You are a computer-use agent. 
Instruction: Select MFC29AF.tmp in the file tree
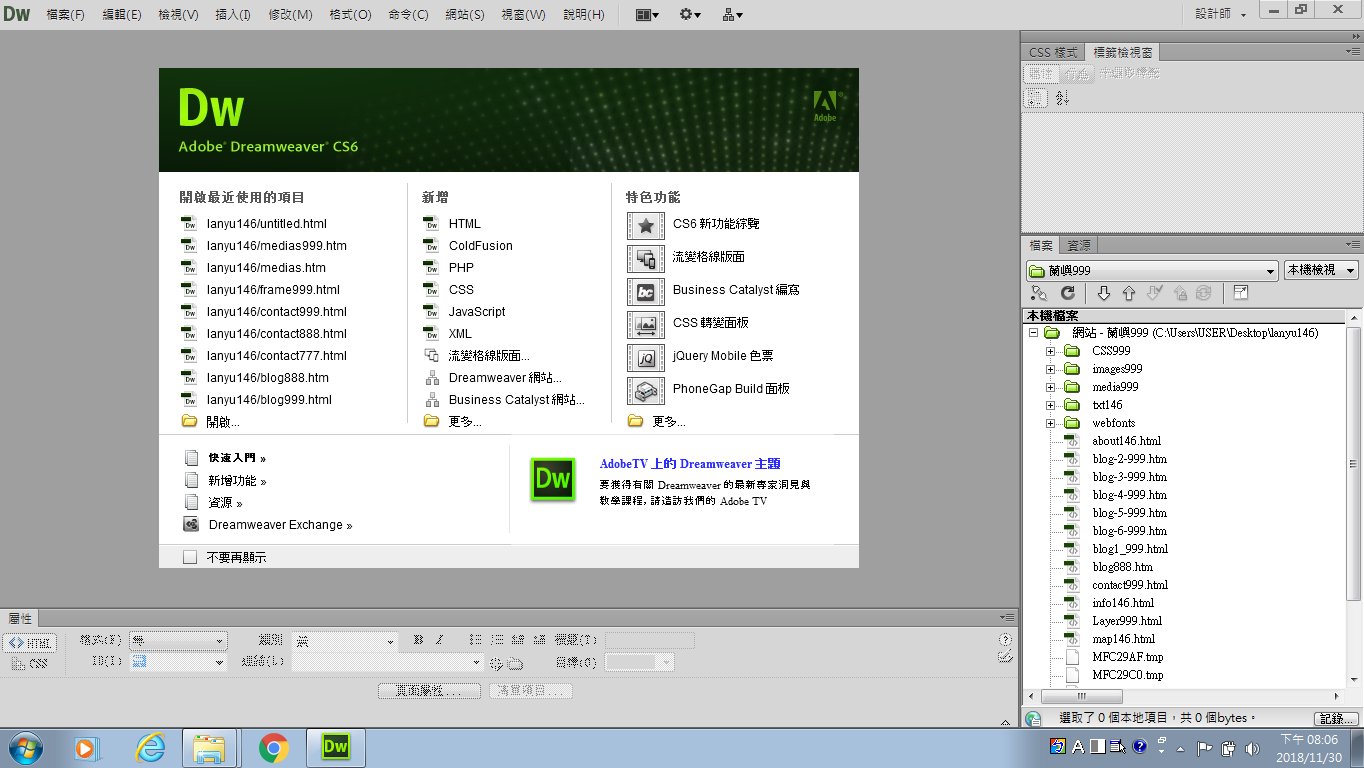tap(1127, 657)
